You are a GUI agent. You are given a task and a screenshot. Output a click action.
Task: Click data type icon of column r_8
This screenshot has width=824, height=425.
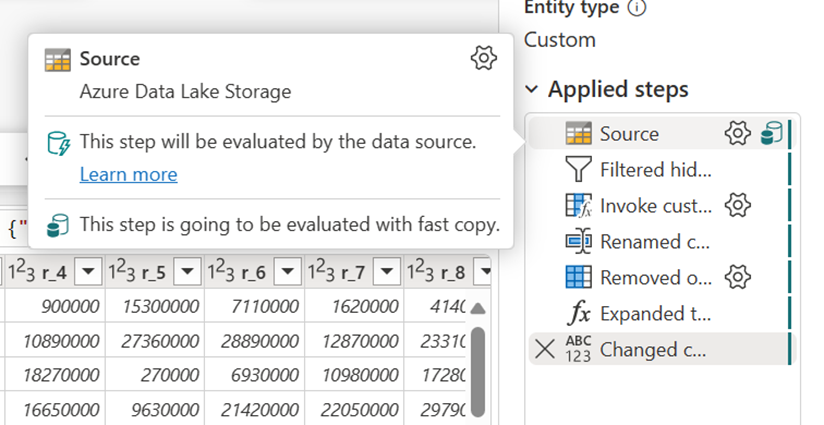tap(420, 272)
